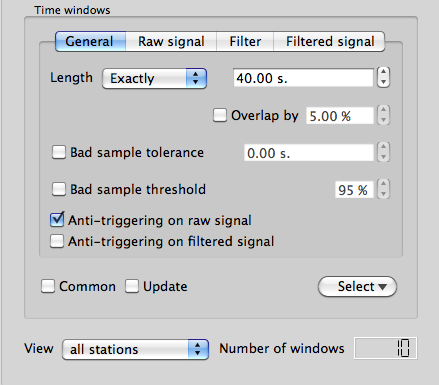Click the 40.00 s. length input field

click(x=303, y=78)
